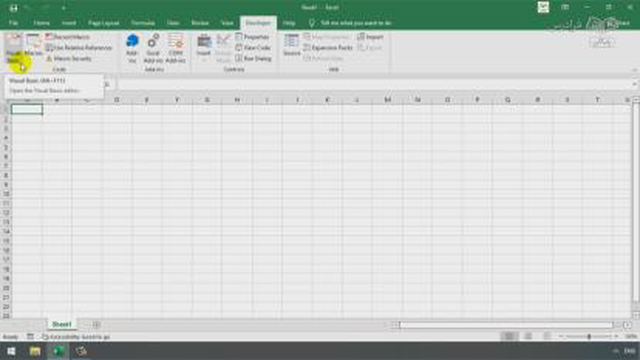
Task: Click View Code
Action: click(x=253, y=48)
